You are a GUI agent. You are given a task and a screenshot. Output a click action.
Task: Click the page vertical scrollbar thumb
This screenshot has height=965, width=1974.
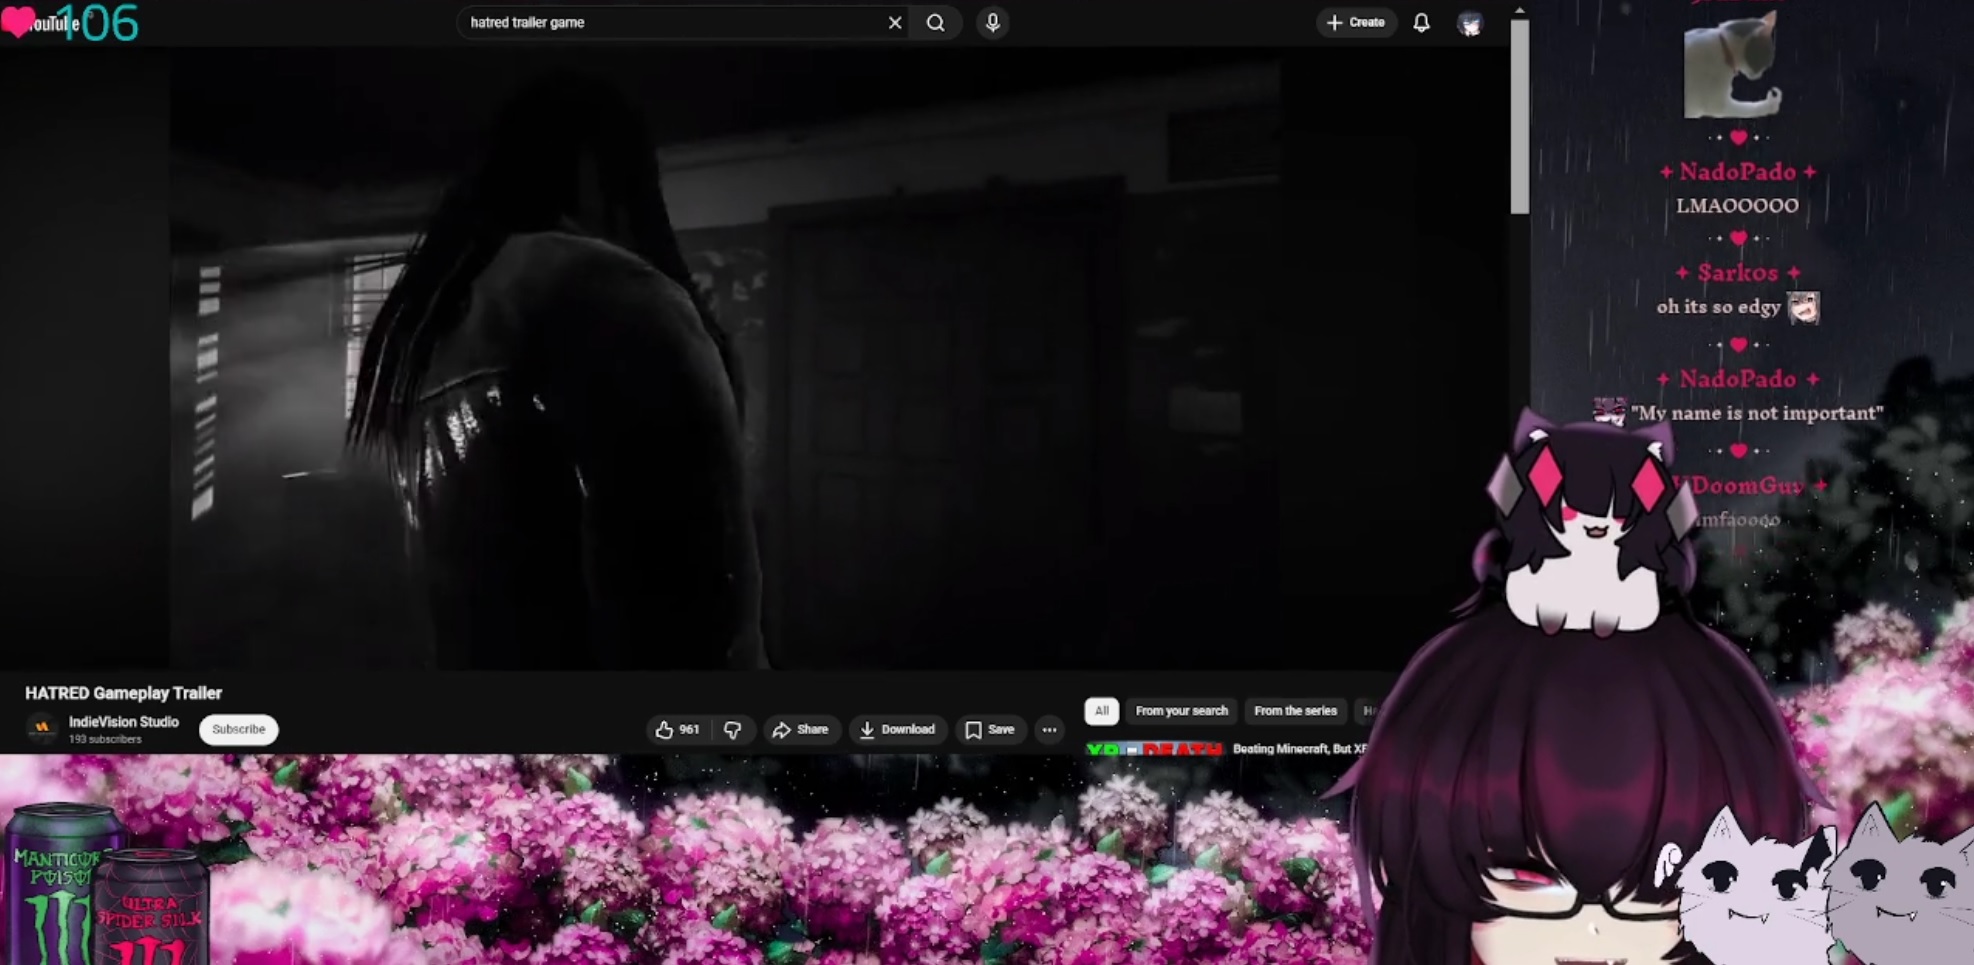tap(1520, 116)
